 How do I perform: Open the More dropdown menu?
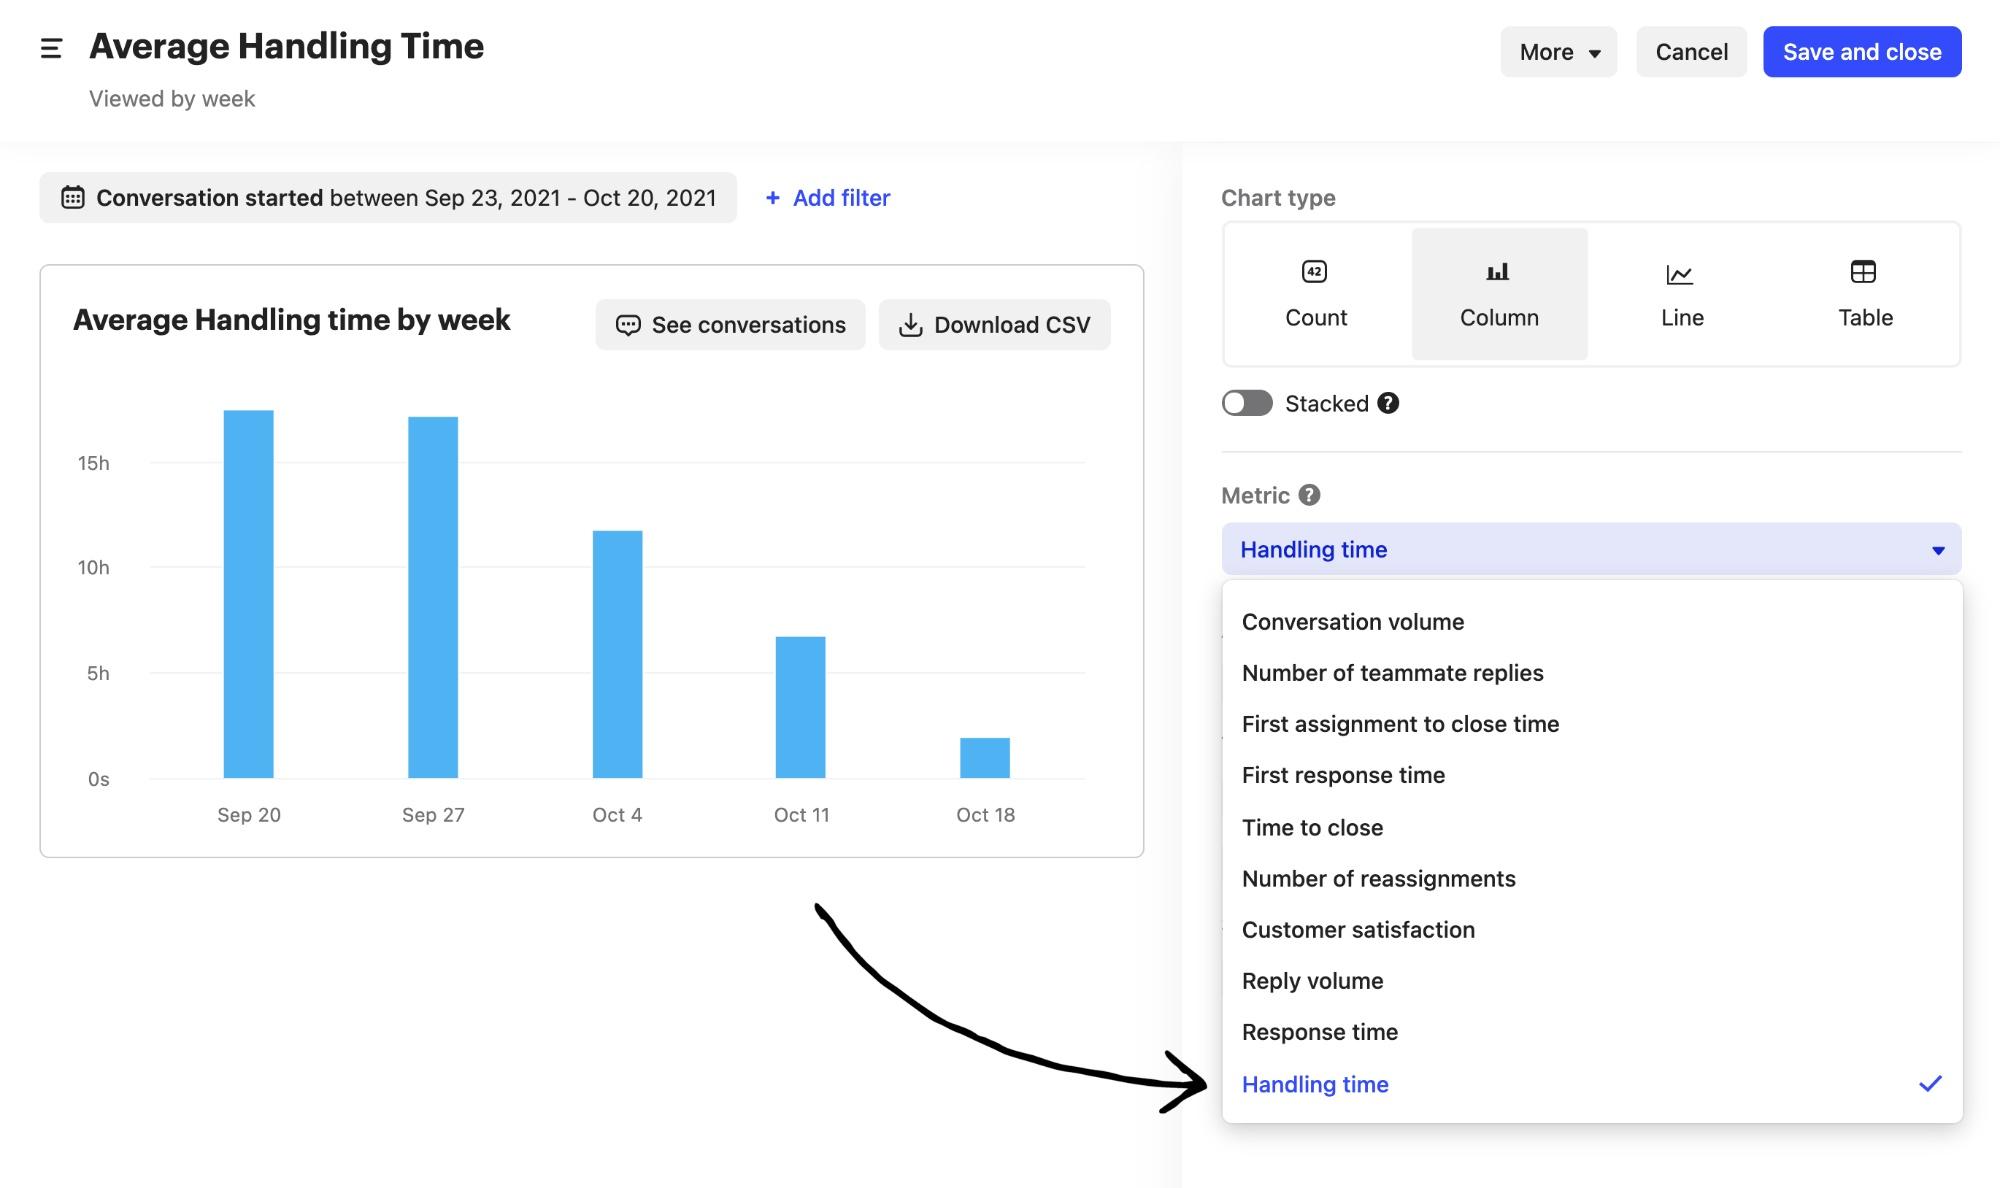point(1558,52)
